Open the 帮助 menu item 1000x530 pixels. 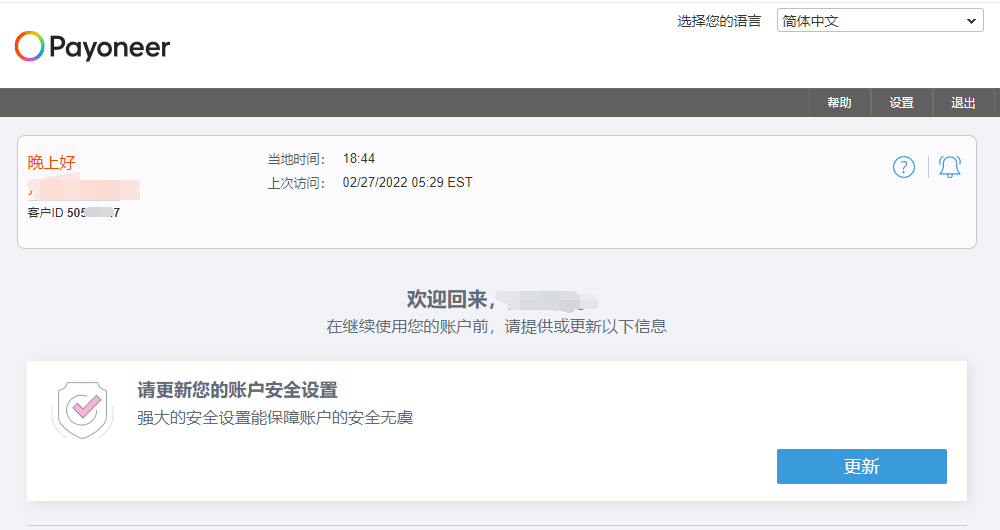(x=839, y=103)
